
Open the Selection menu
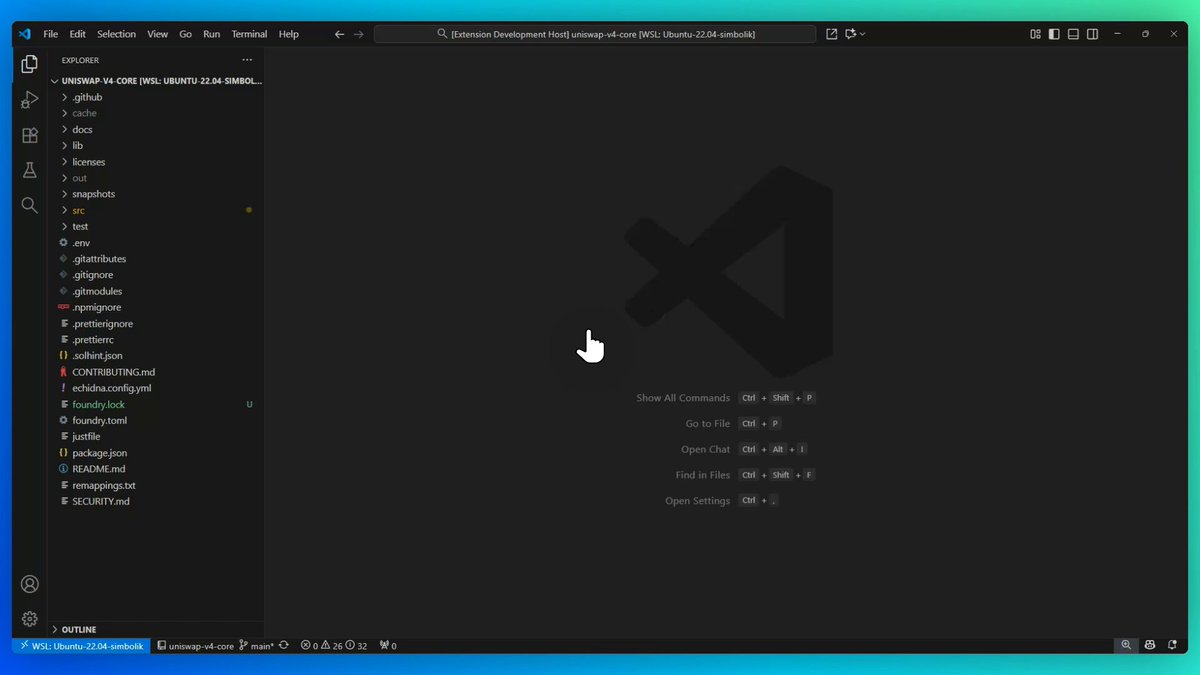tap(116, 34)
